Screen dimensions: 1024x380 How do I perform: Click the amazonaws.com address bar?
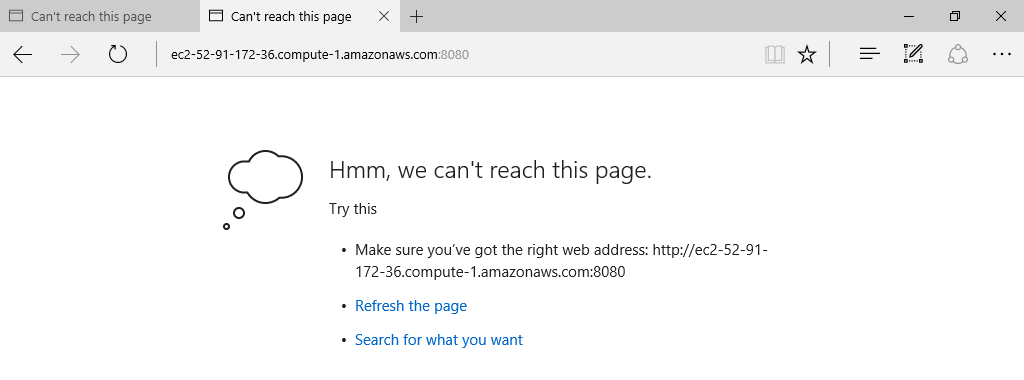point(457,55)
